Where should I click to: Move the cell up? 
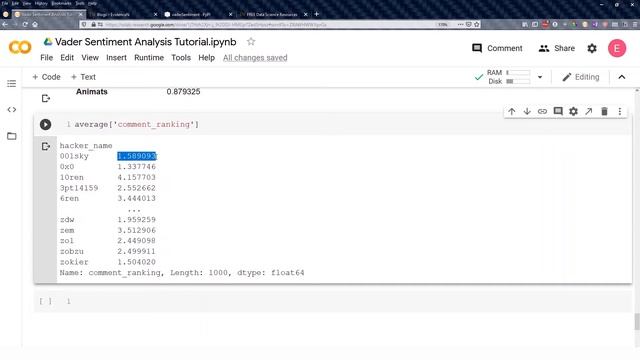511,111
